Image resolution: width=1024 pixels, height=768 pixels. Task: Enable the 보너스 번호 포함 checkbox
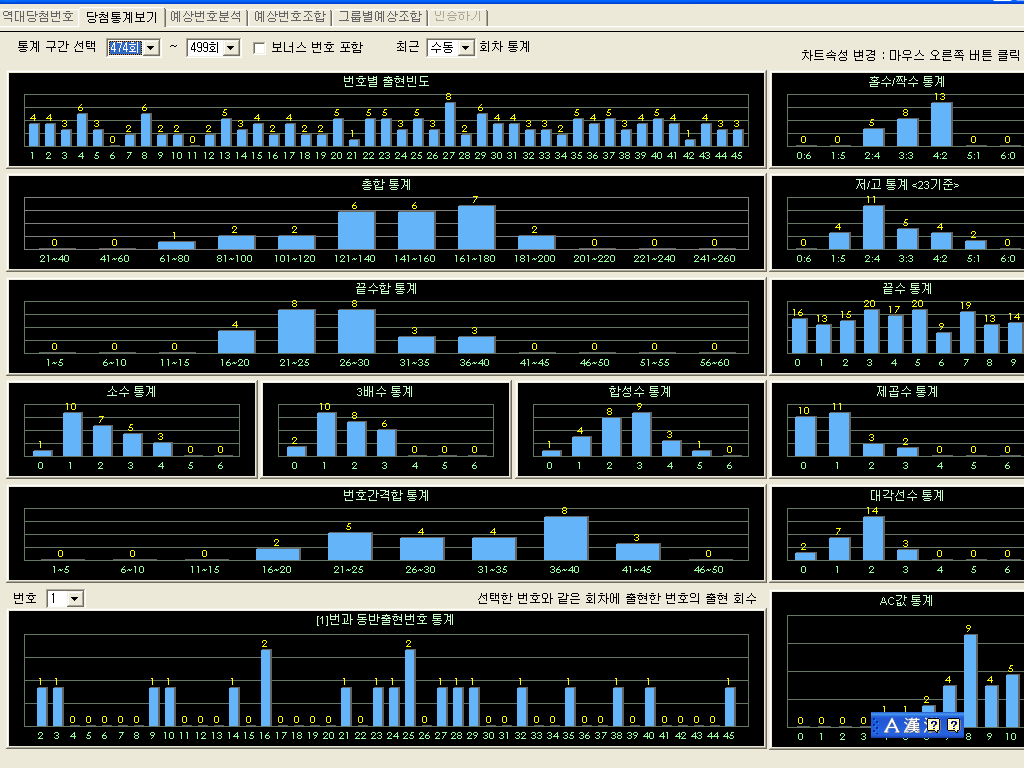point(260,47)
